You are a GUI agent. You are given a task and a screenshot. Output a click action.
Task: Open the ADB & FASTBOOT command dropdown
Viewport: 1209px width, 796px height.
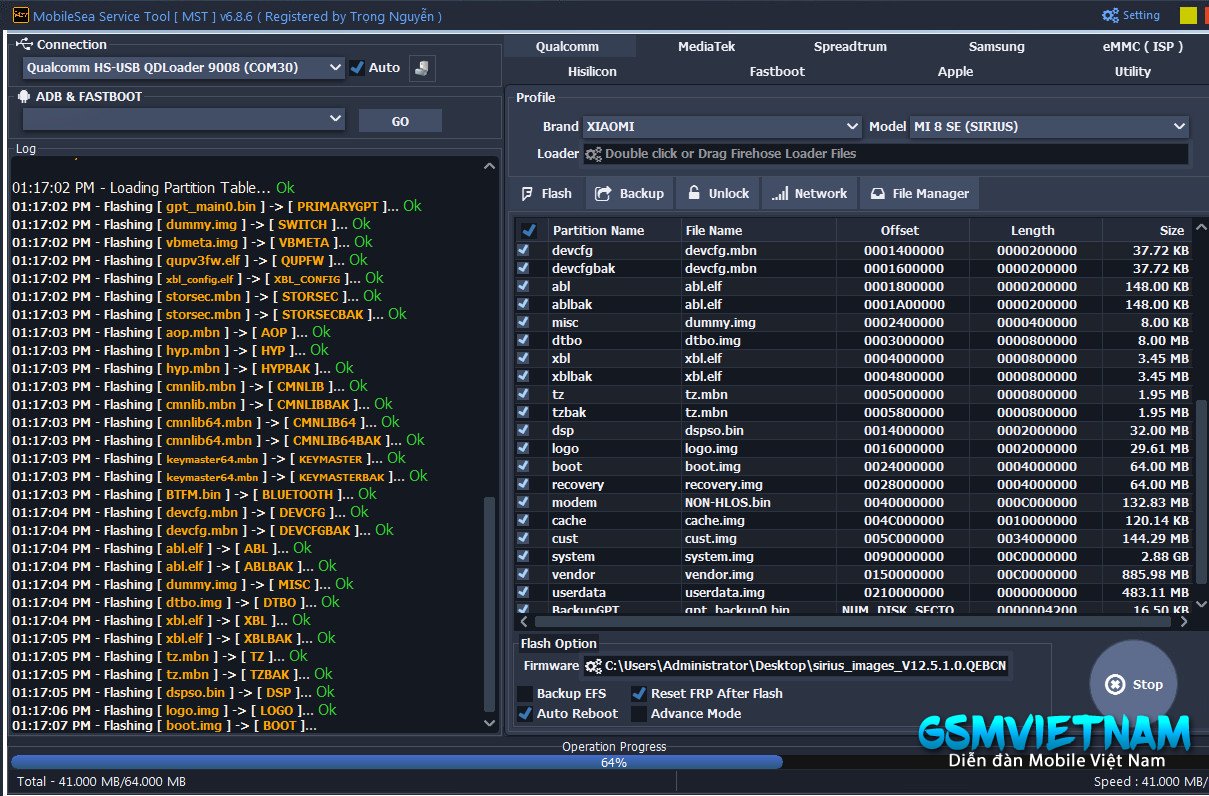pos(183,120)
